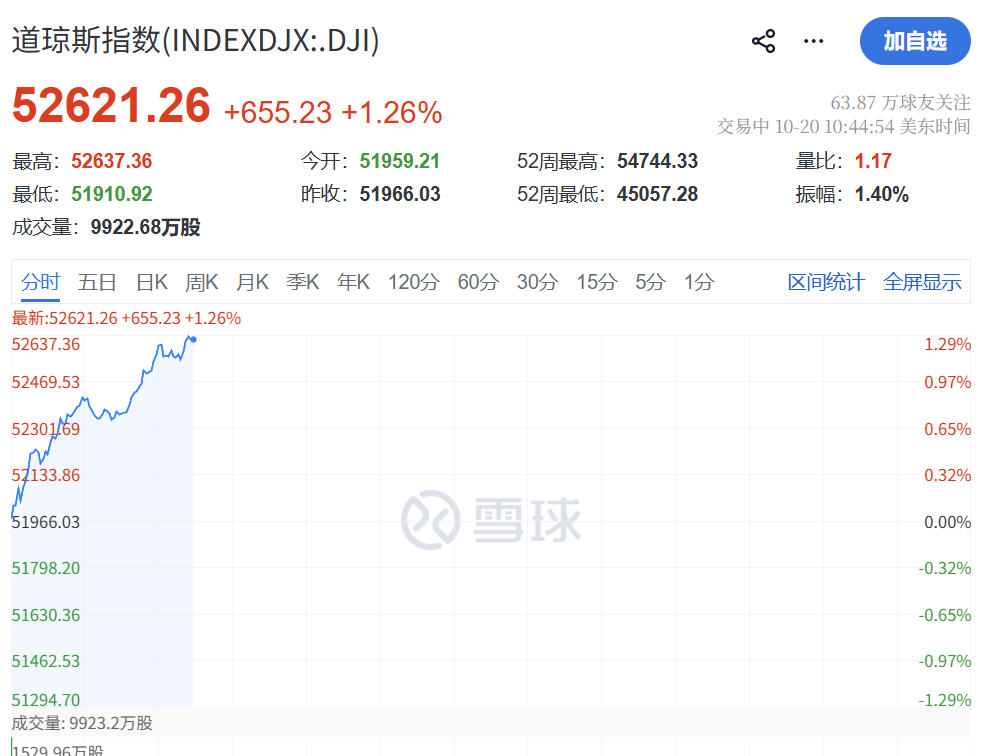This screenshot has height=756, width=1002.
Task: Click the 51630.36 axis label
Action: point(46,615)
